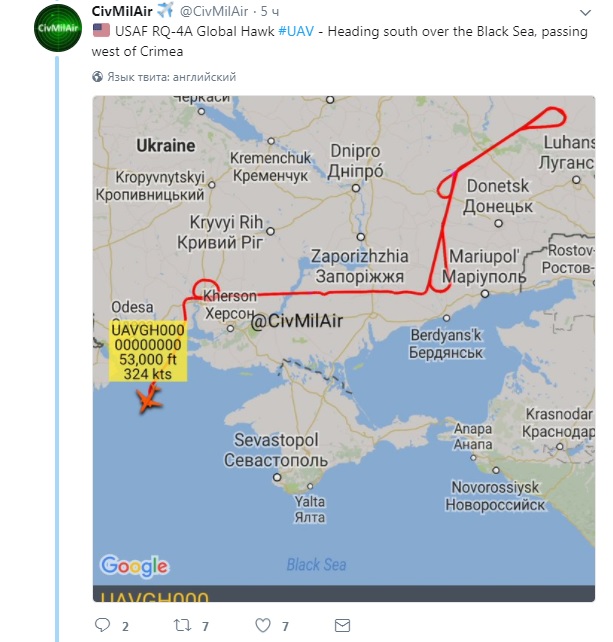
Task: Click the Google logo on the map
Action: pos(133,566)
